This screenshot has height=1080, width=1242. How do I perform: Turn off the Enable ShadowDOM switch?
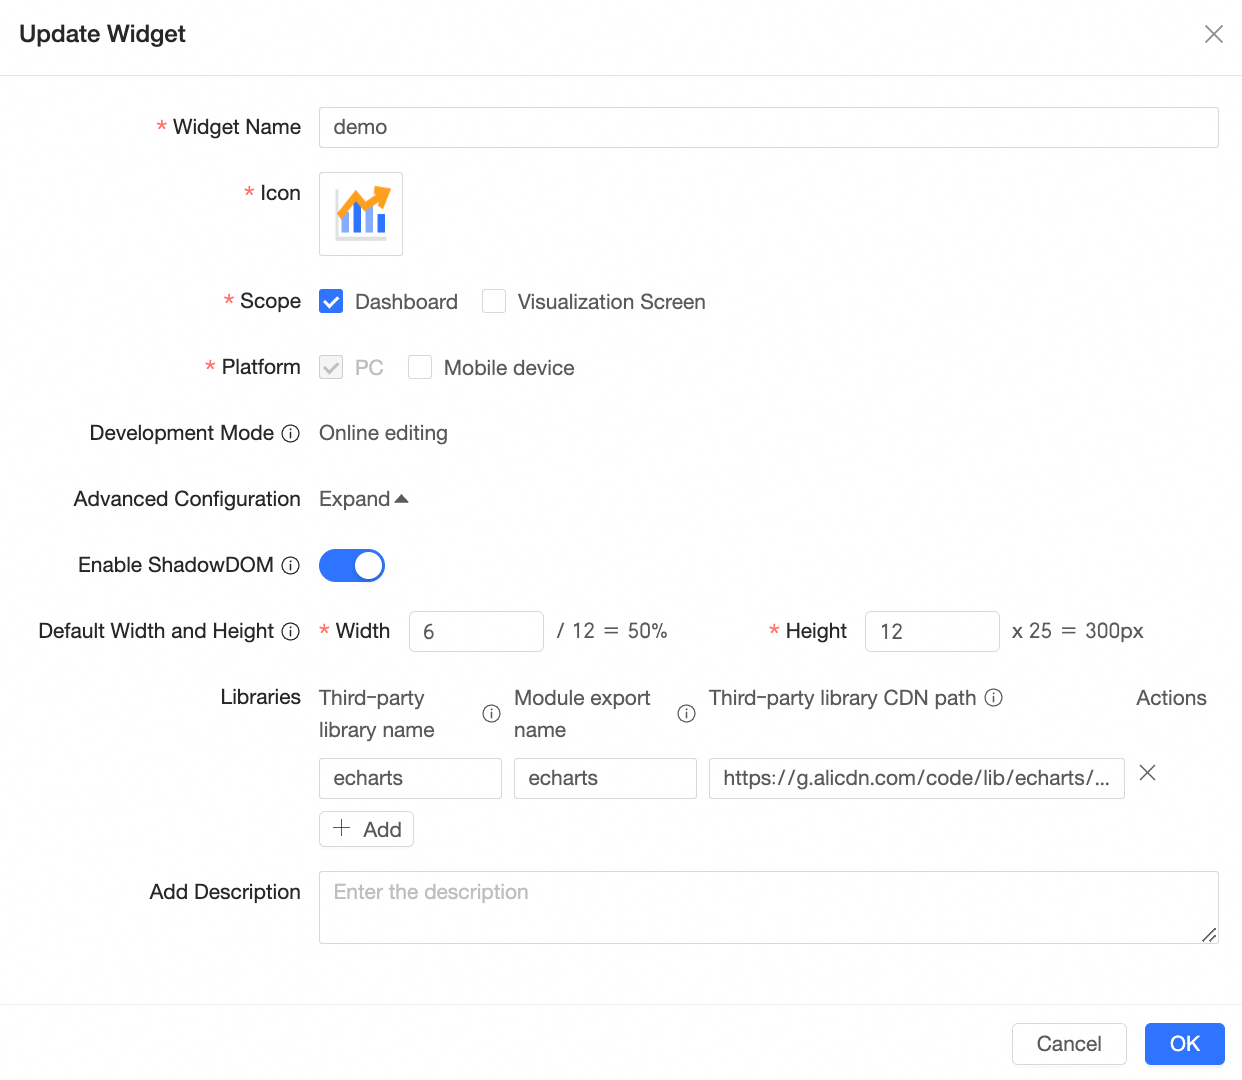tap(352, 566)
